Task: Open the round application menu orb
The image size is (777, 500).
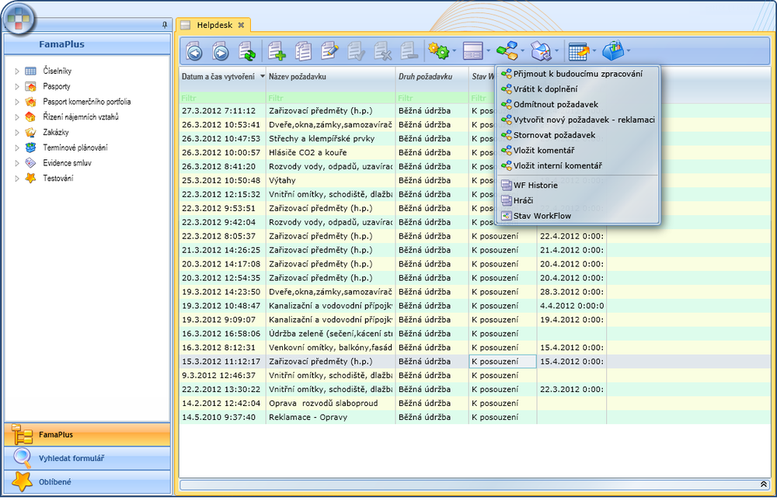Action: [x=19, y=18]
